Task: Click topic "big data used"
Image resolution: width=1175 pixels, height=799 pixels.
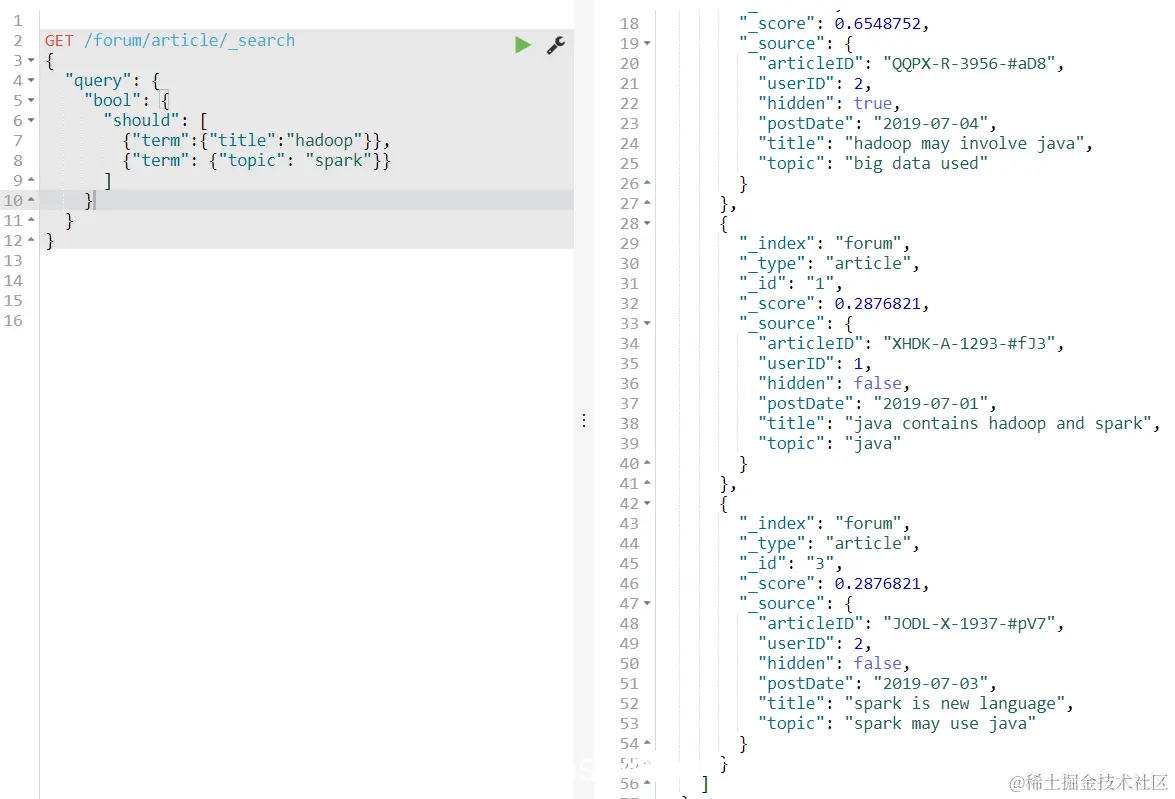Action: (916, 163)
